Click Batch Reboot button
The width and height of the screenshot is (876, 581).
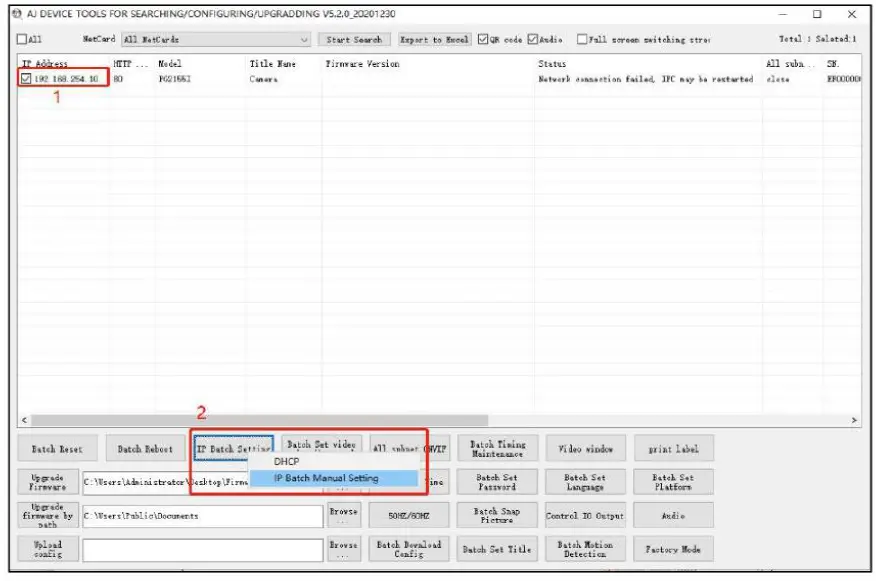(x=145, y=449)
